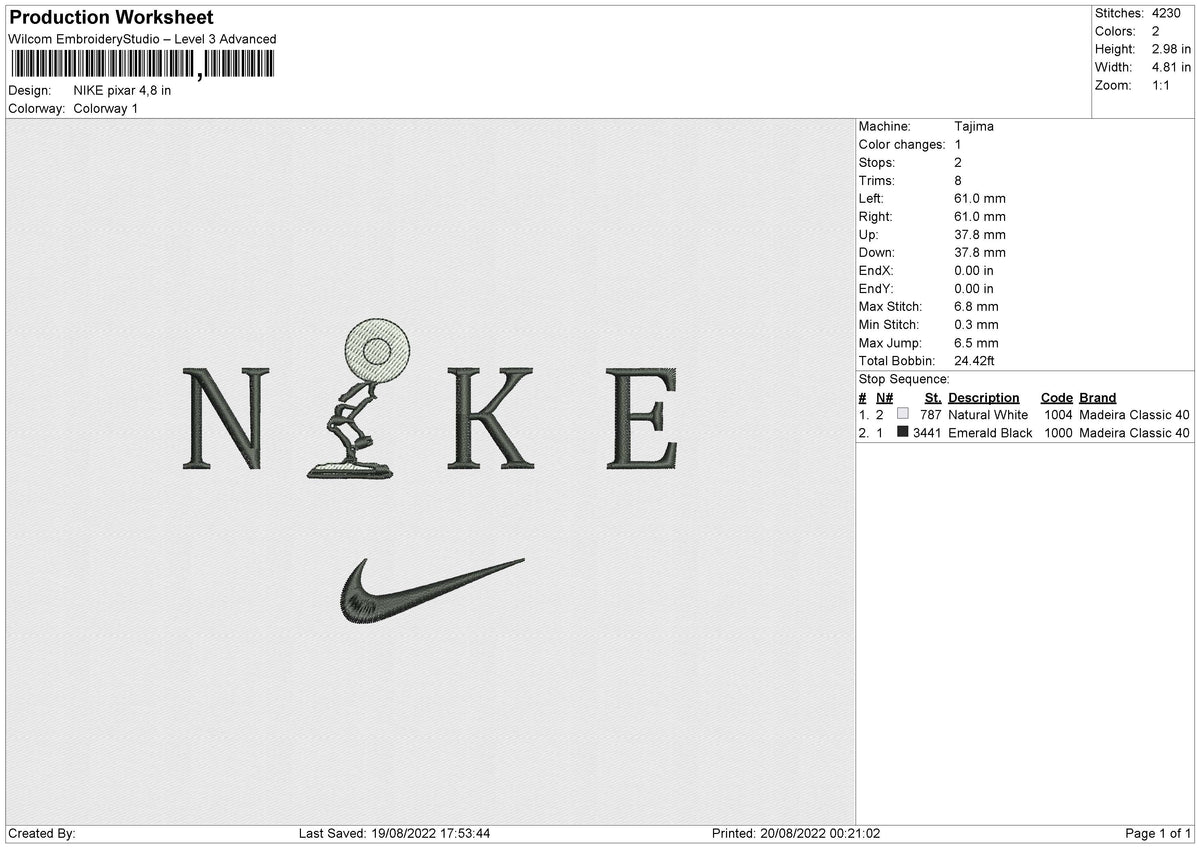The width and height of the screenshot is (1200, 848).
Task: Click the Stops value 2
Action: click(959, 163)
